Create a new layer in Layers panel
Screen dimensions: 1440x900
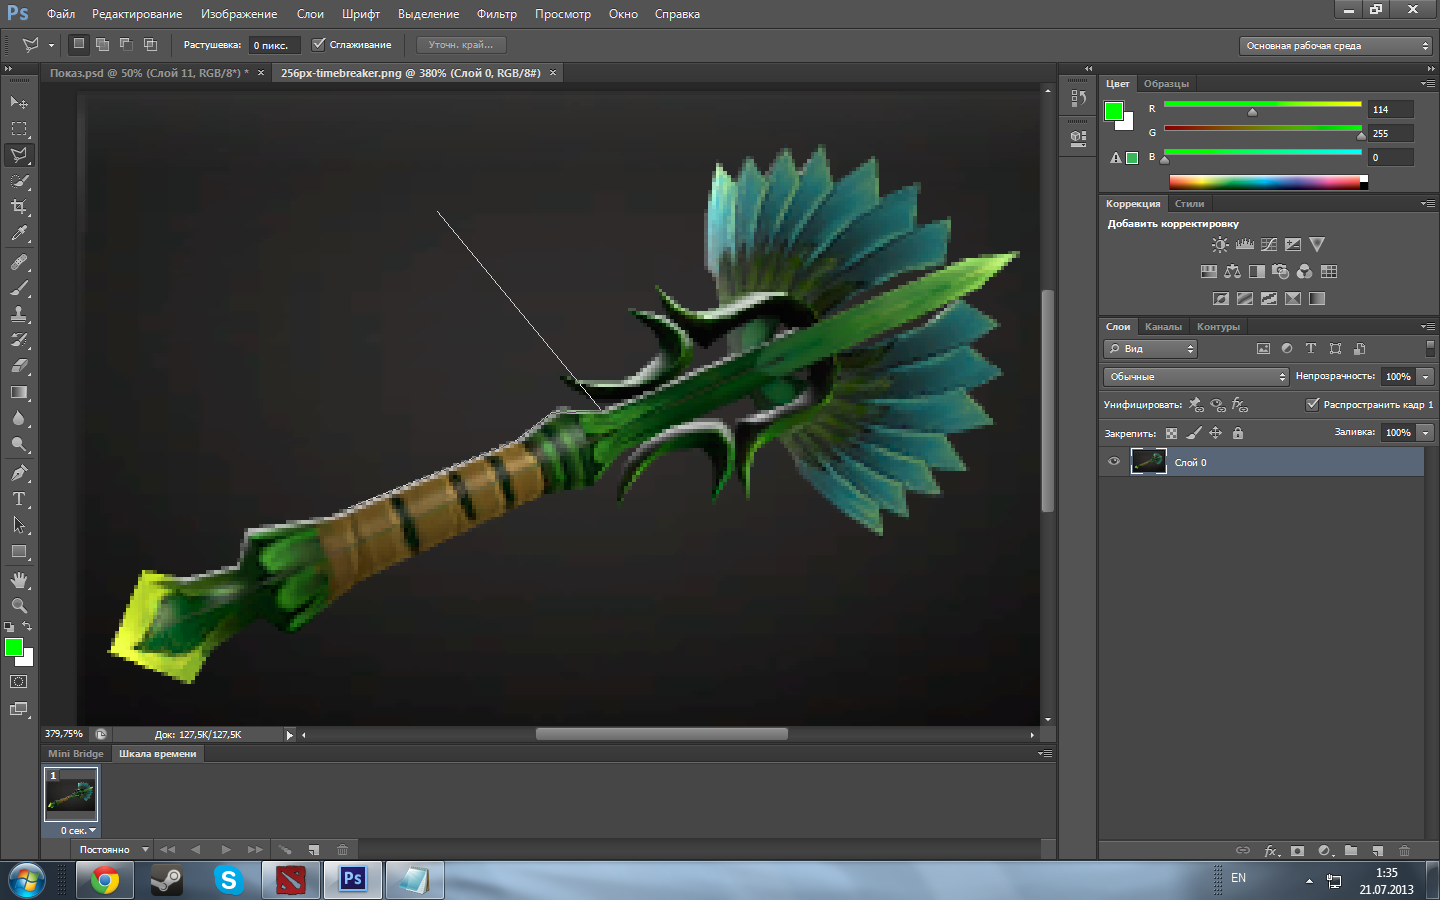point(1377,851)
